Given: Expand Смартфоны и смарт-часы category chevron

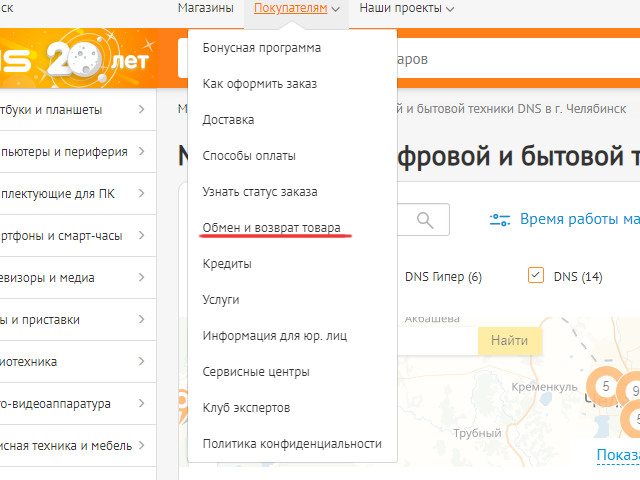Looking at the screenshot, I should (141, 235).
